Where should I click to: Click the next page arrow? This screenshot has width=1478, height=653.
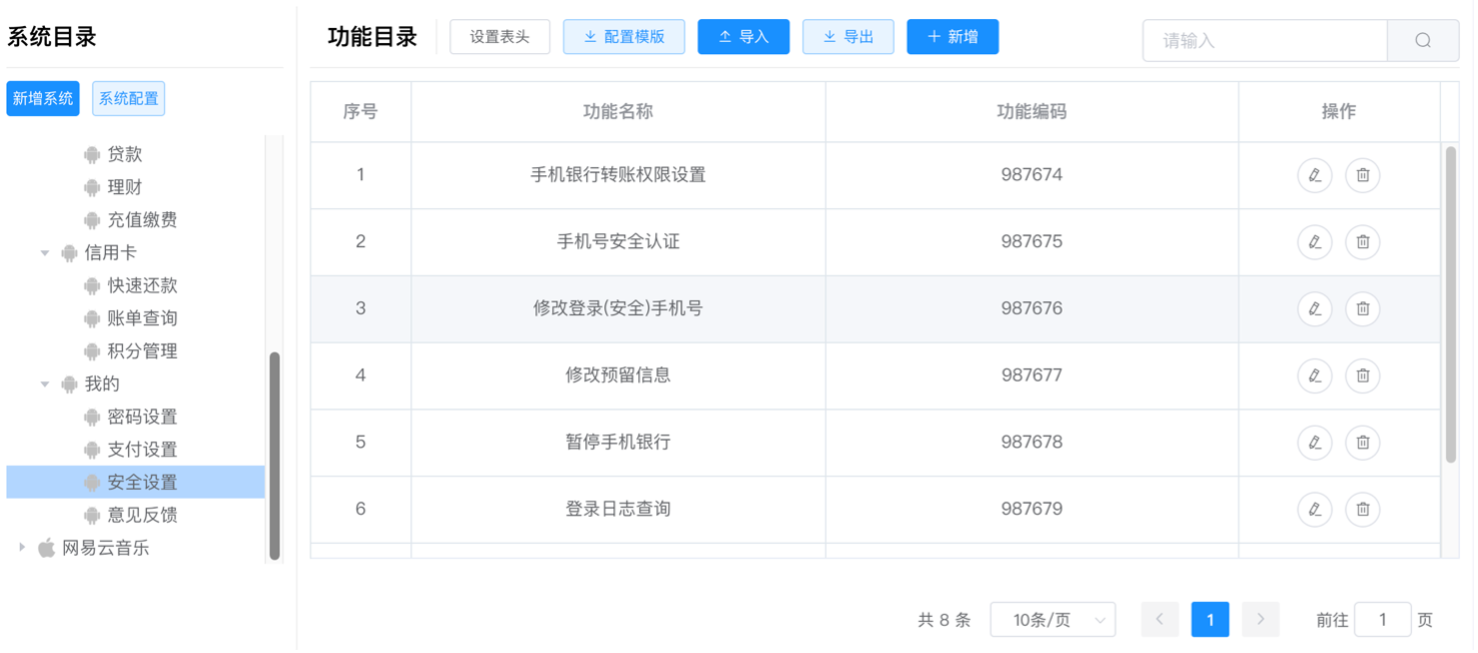(x=1260, y=620)
